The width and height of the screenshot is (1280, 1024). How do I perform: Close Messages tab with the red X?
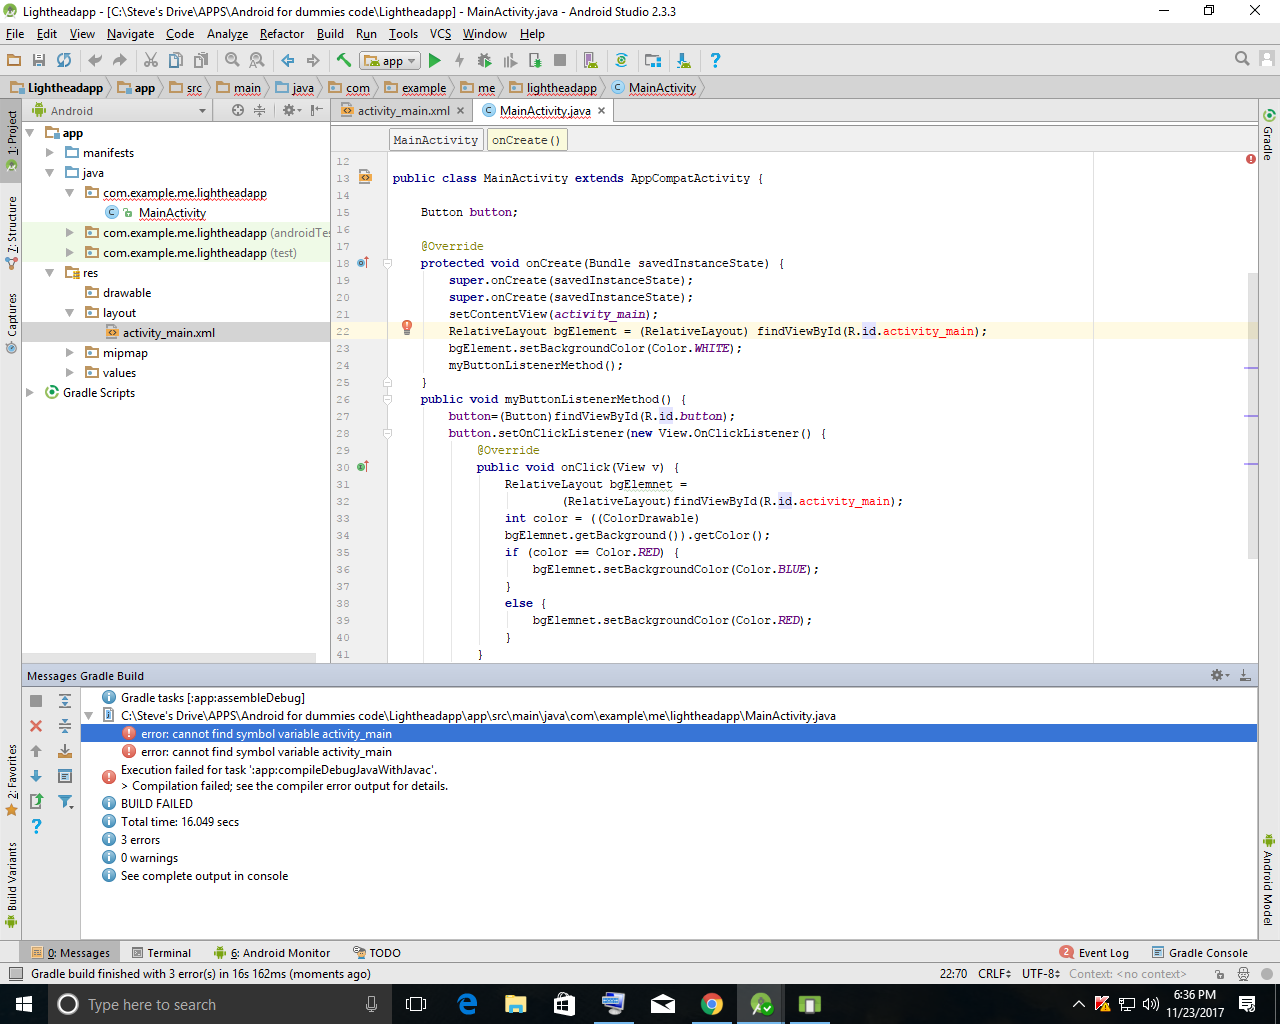36,726
